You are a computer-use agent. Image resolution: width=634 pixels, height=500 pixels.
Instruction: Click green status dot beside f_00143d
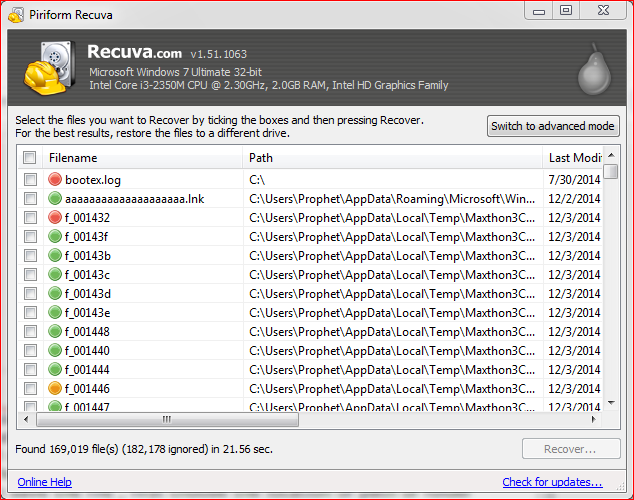(x=55, y=293)
